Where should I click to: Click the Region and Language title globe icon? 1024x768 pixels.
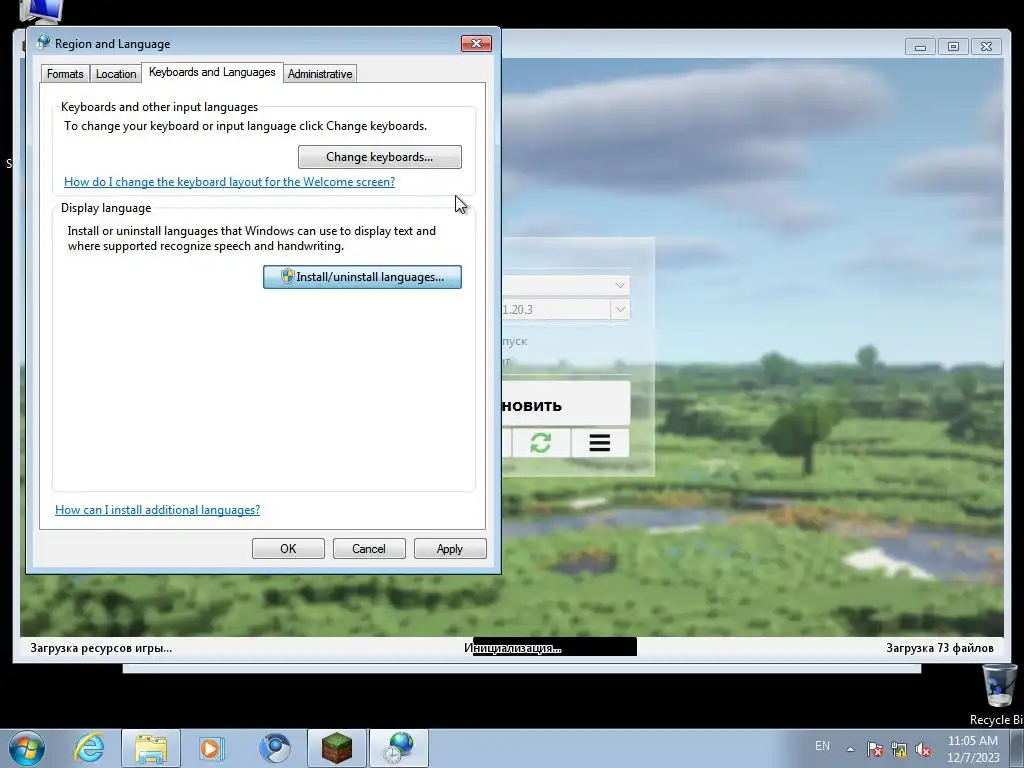[43, 43]
